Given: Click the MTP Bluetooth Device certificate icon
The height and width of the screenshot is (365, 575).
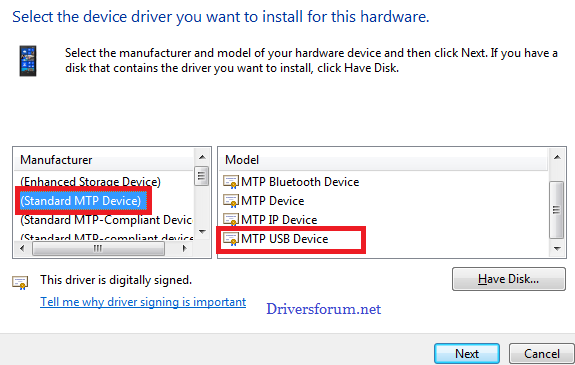Looking at the screenshot, I should [231, 182].
